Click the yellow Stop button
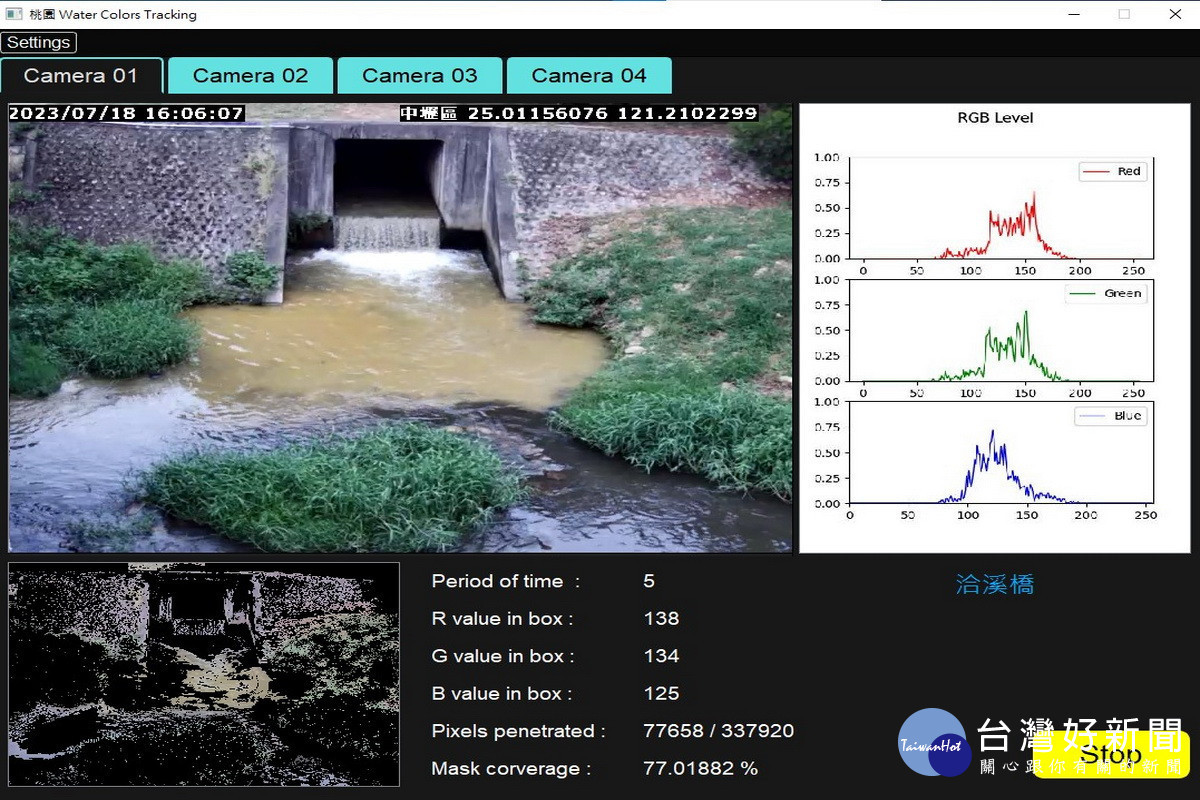The height and width of the screenshot is (800, 1200). pyautogui.click(x=1111, y=754)
